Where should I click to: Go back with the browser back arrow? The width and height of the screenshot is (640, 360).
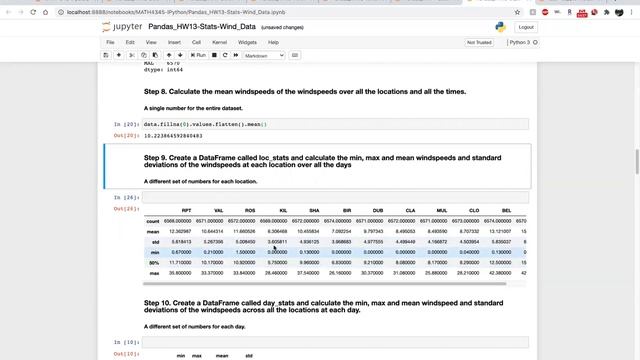[9, 12]
